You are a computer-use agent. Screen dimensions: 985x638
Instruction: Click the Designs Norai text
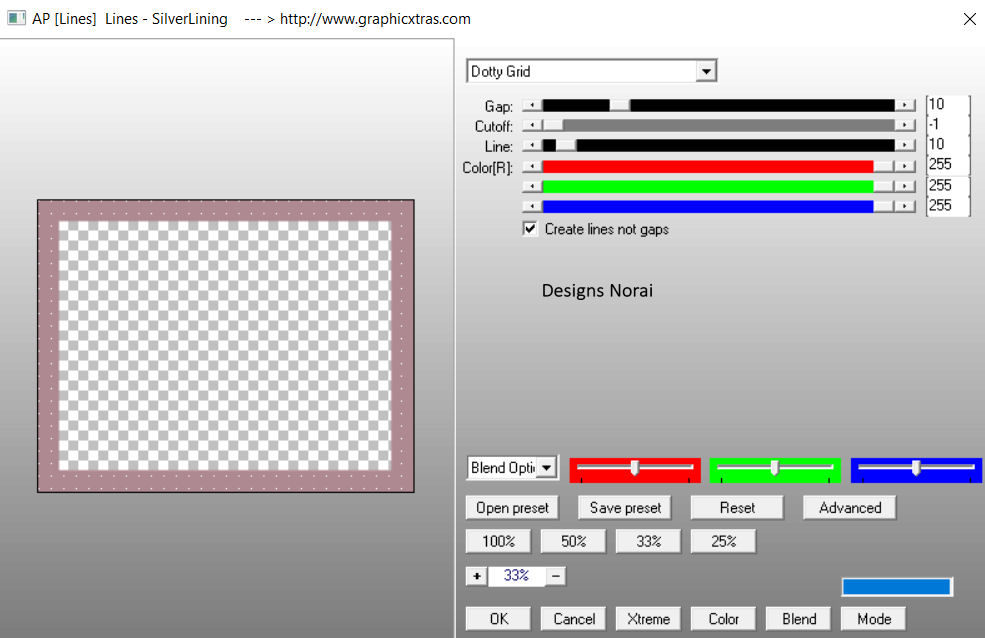tap(597, 291)
